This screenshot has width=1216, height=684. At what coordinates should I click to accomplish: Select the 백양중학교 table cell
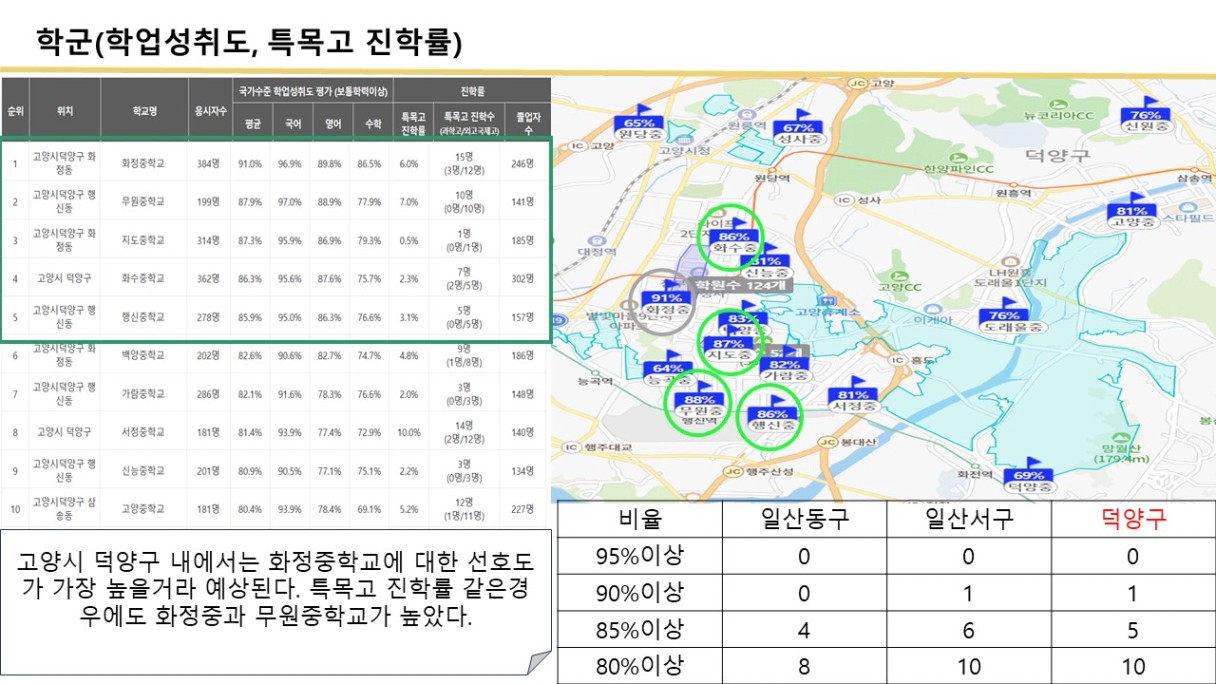pos(144,355)
